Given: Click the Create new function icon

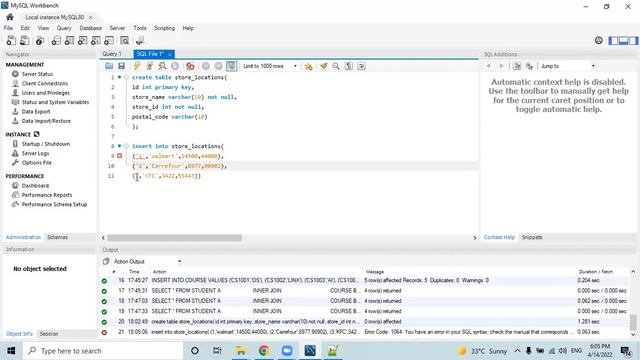Looking at the screenshot, I should point(109,40).
